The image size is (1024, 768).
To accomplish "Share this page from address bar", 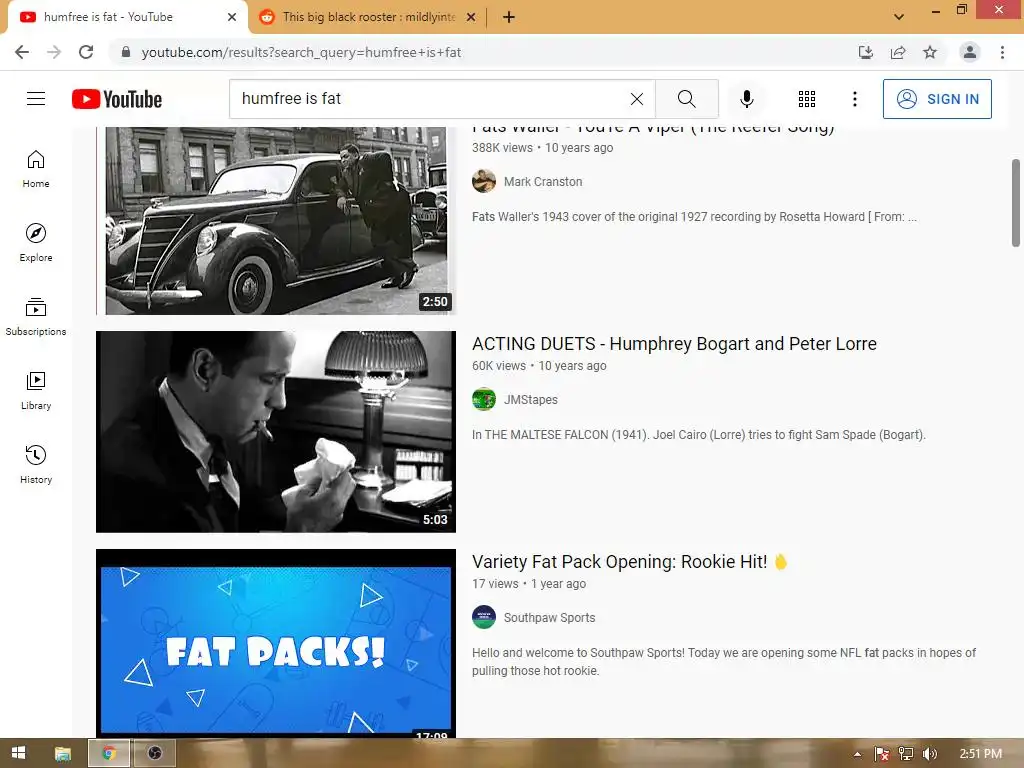I will 898,52.
